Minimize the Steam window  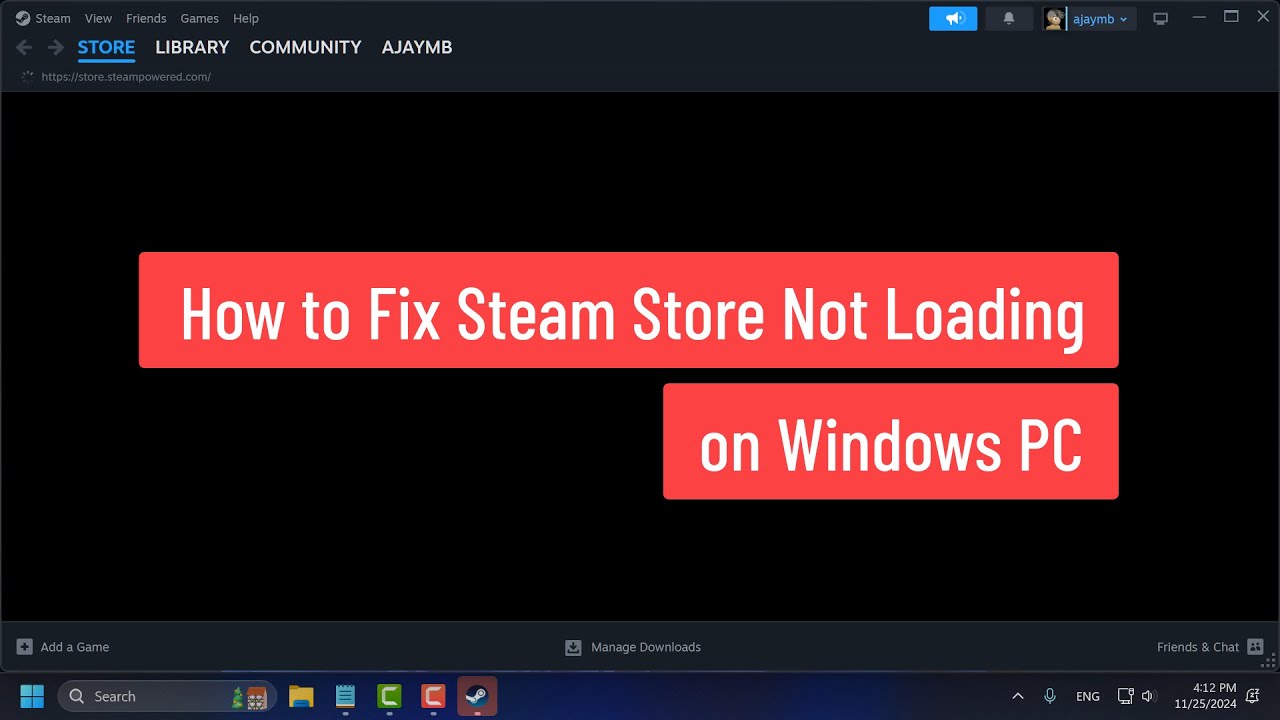(1200, 17)
